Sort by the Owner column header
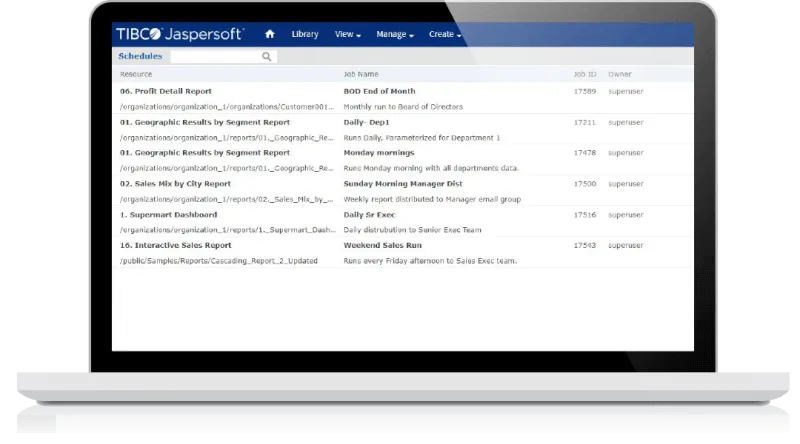Screen dimensions: 800x444 [x=619, y=74]
